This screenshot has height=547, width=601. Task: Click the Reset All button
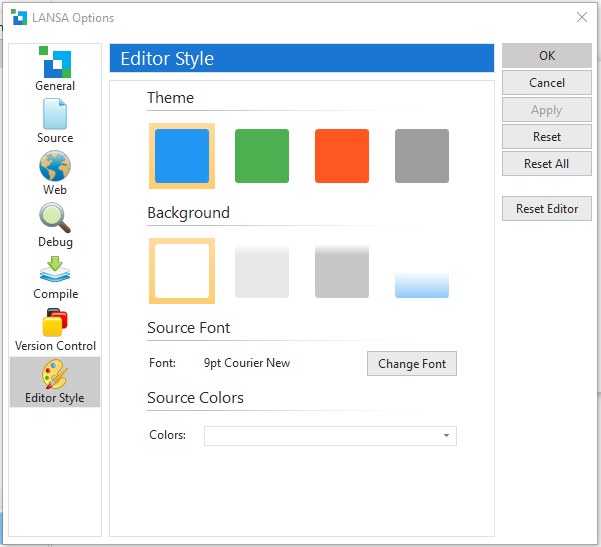pos(547,164)
